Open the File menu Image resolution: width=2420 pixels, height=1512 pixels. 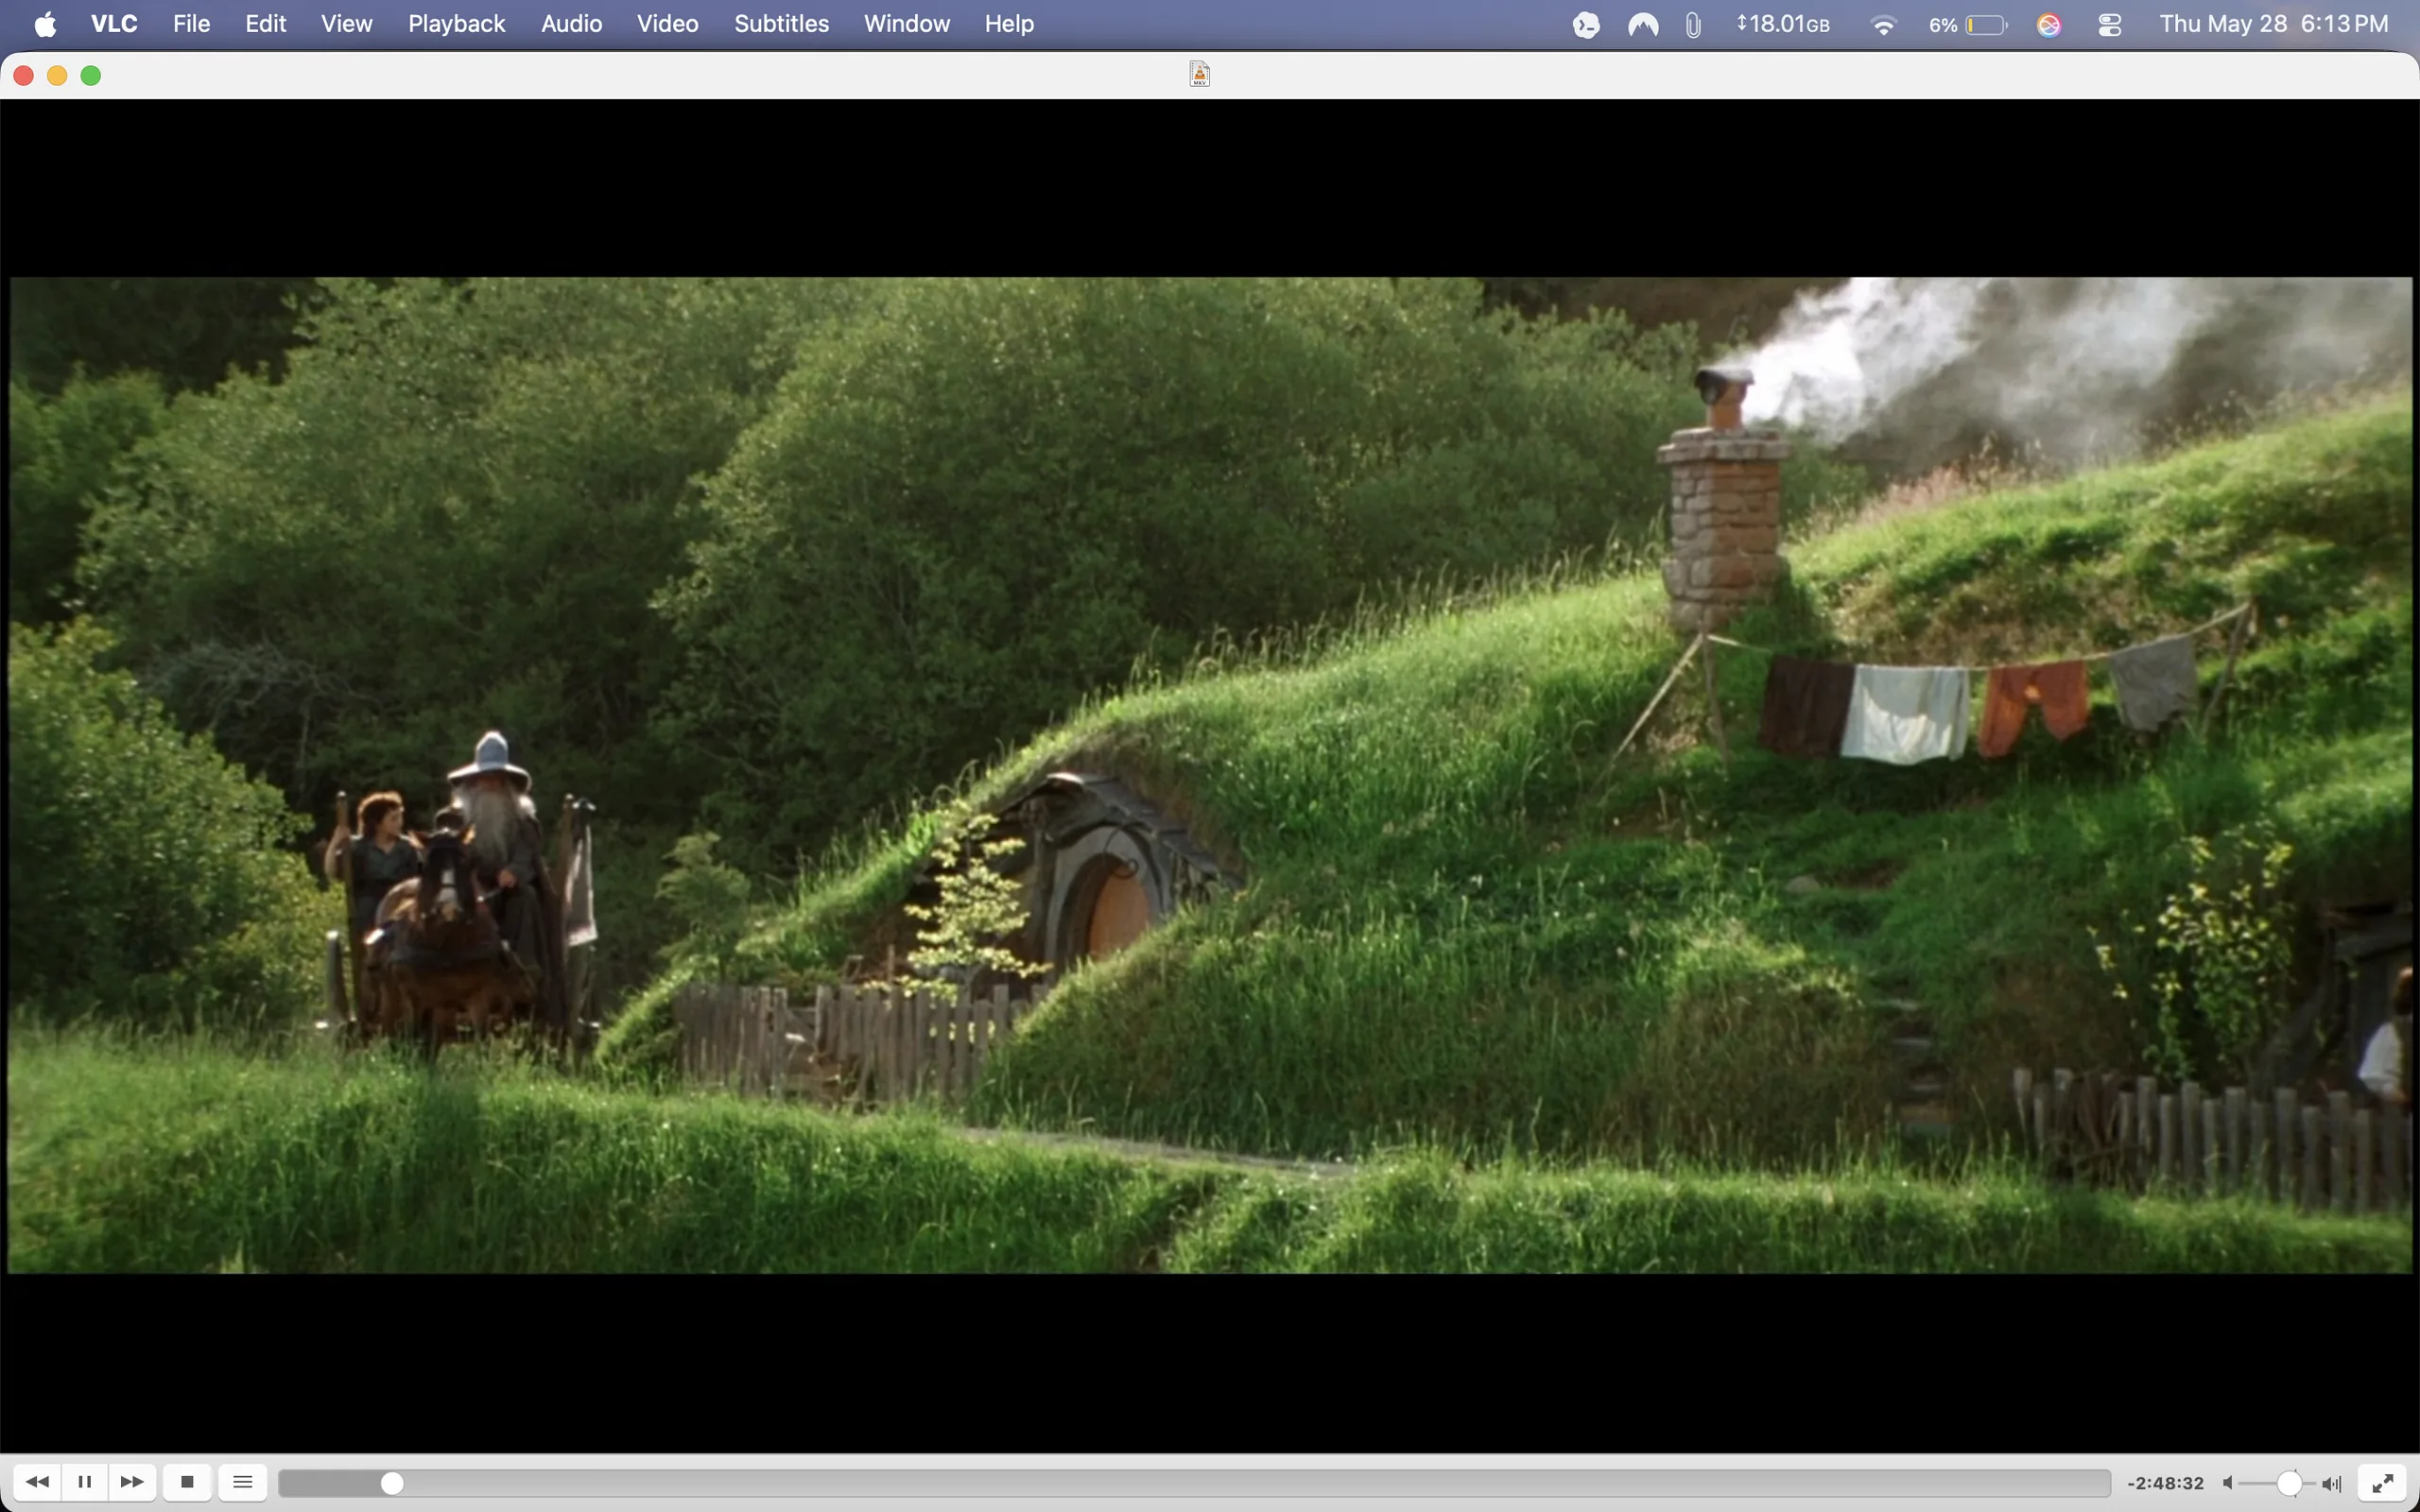[x=191, y=24]
